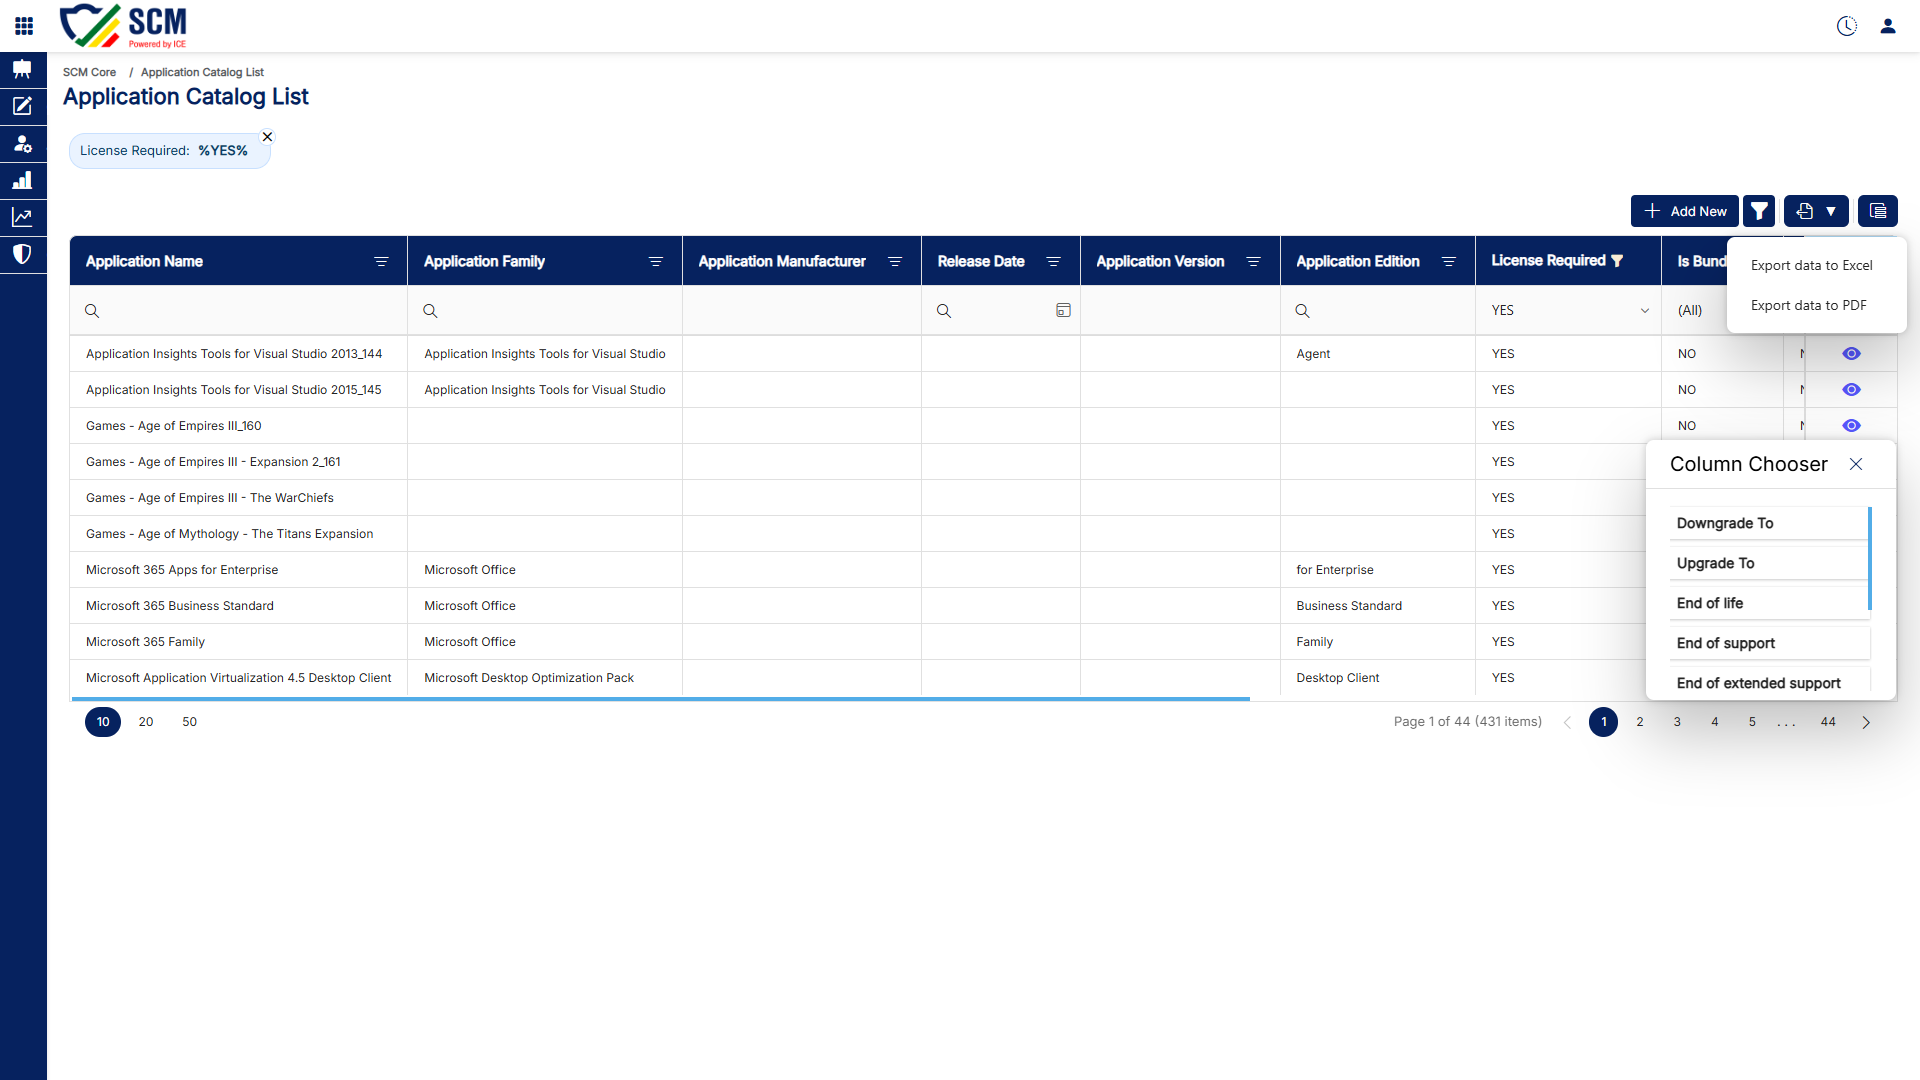Screen dimensions: 1920x1080
Task: Open Application Manufacturer column header filter
Action: (x=895, y=262)
